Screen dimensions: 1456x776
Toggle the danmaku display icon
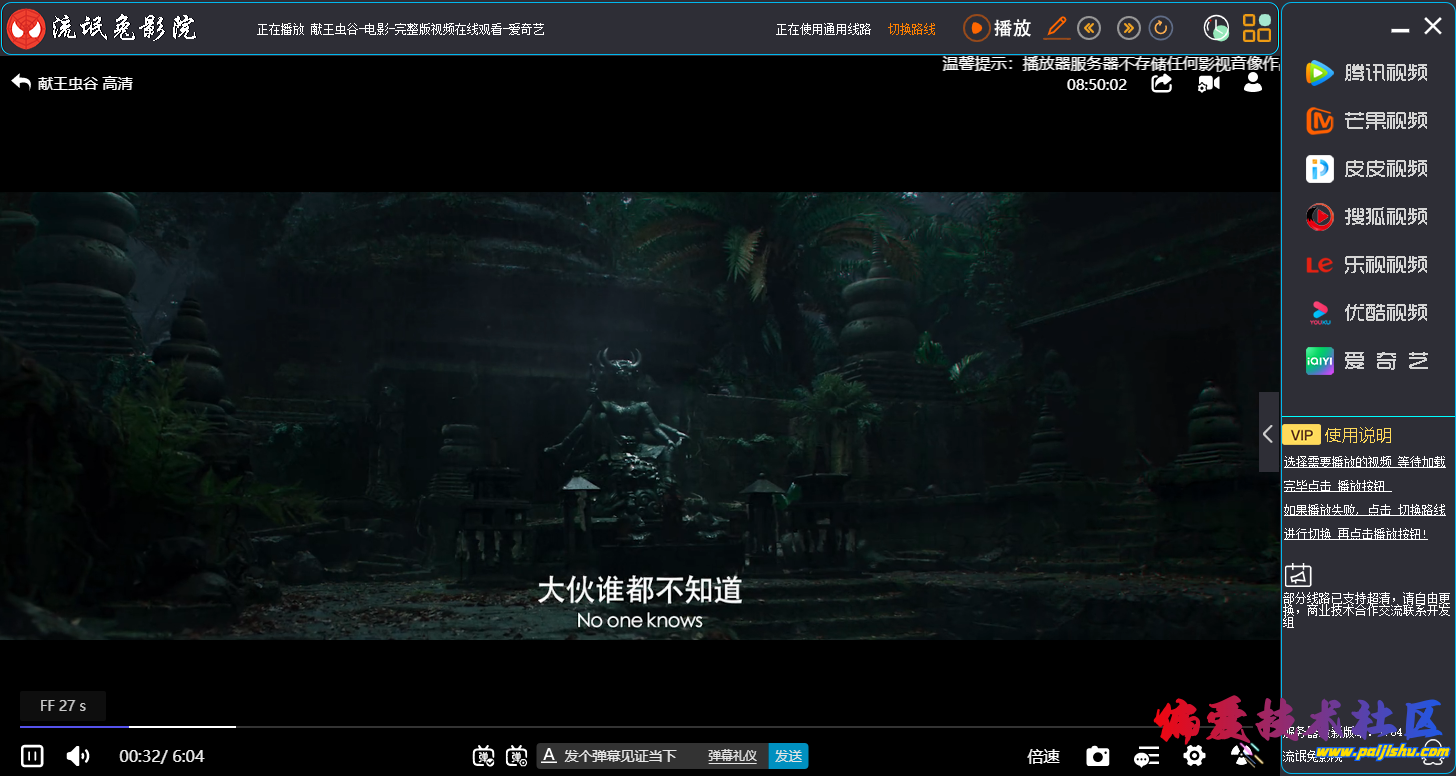(484, 756)
